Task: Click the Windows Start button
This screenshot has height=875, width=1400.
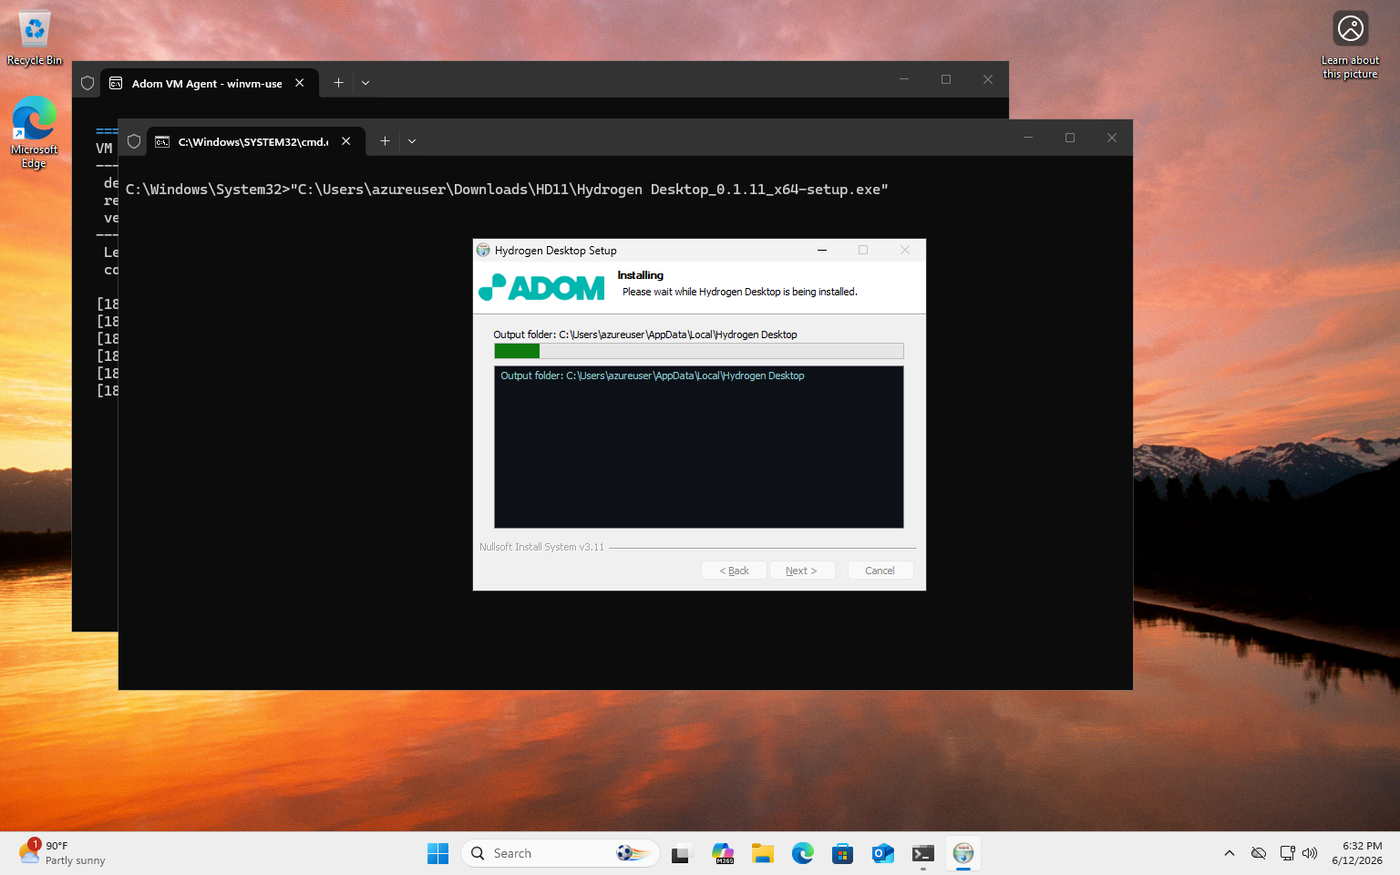Action: [x=438, y=853]
